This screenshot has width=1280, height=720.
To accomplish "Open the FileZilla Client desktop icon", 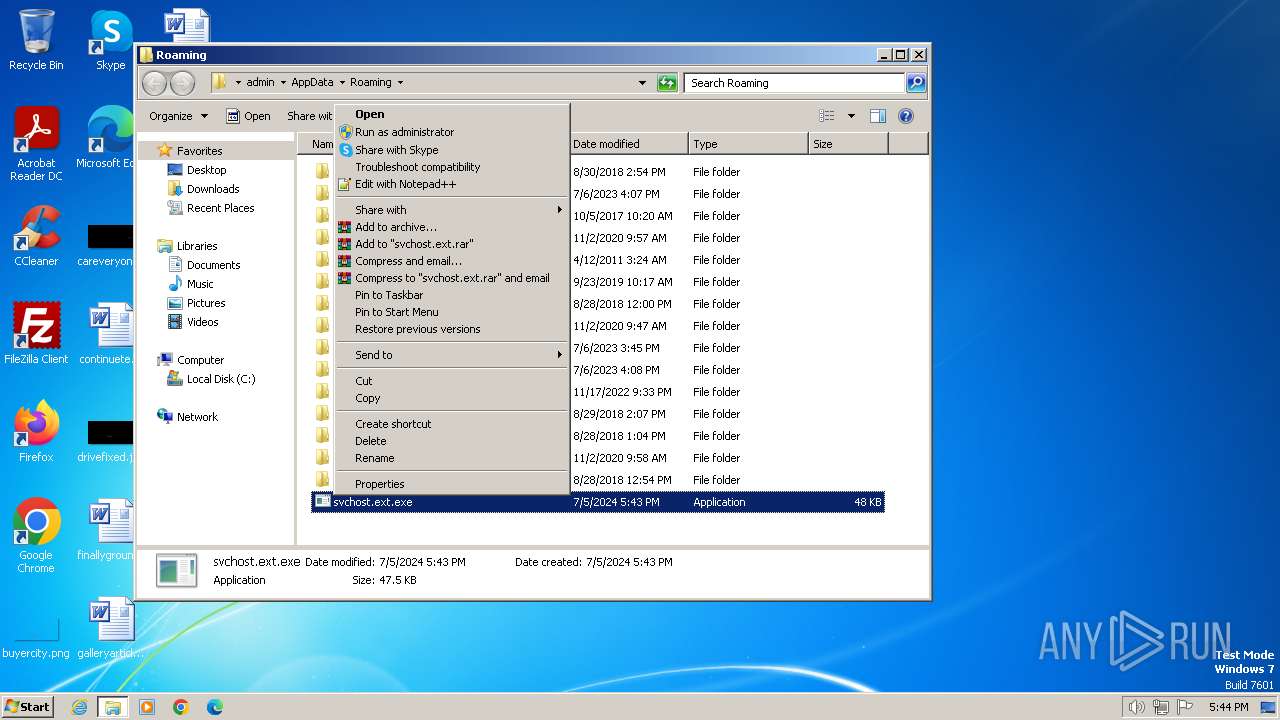I will (x=36, y=334).
